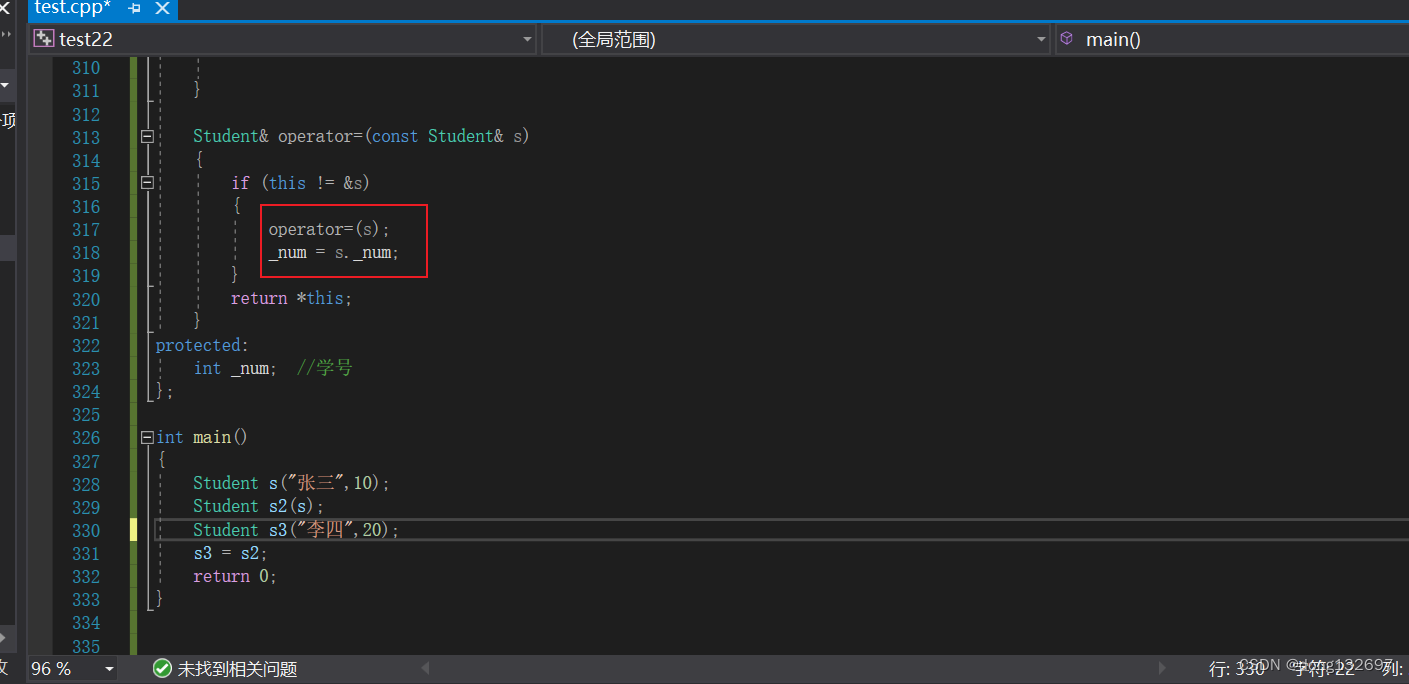Click the main() cube icon
The image size is (1409, 684).
[x=1067, y=39]
